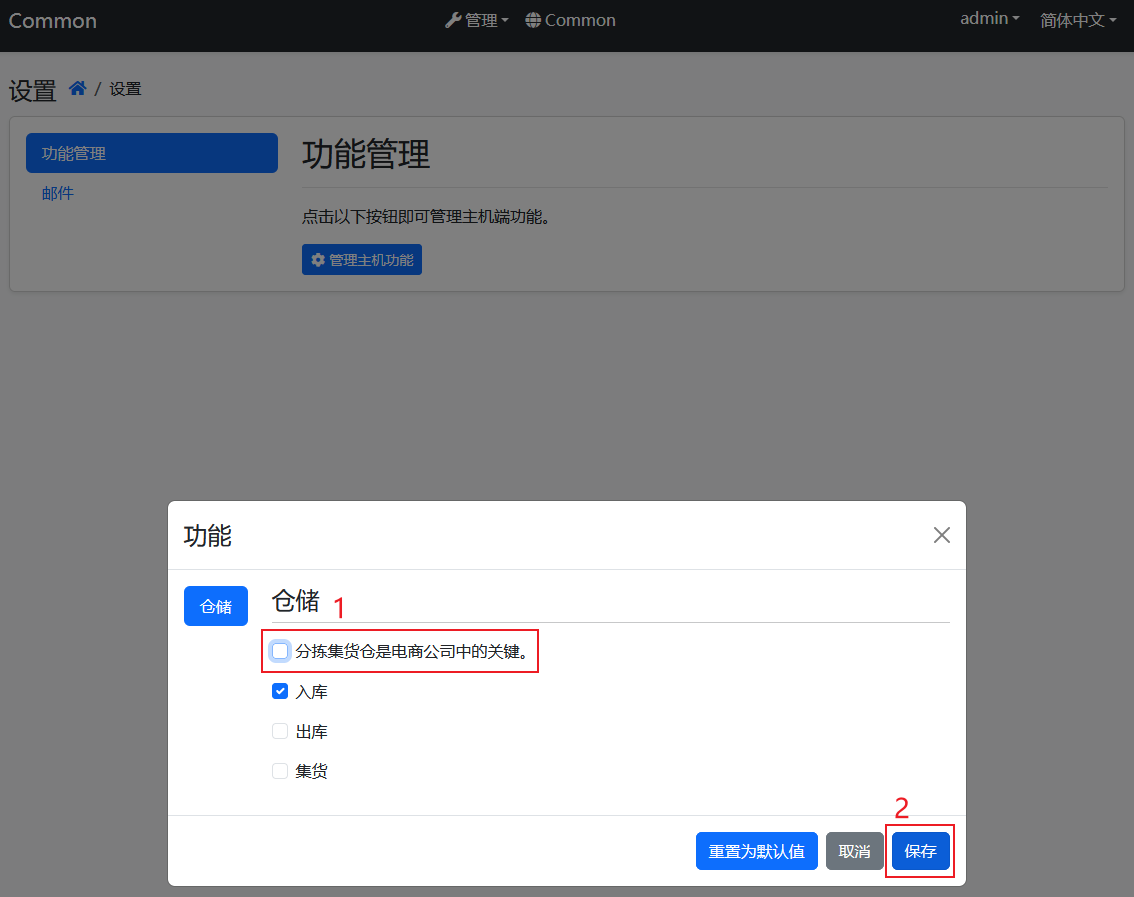The width and height of the screenshot is (1134, 897).
Task: Click the 设置 breadcrumb text
Action: (125, 89)
